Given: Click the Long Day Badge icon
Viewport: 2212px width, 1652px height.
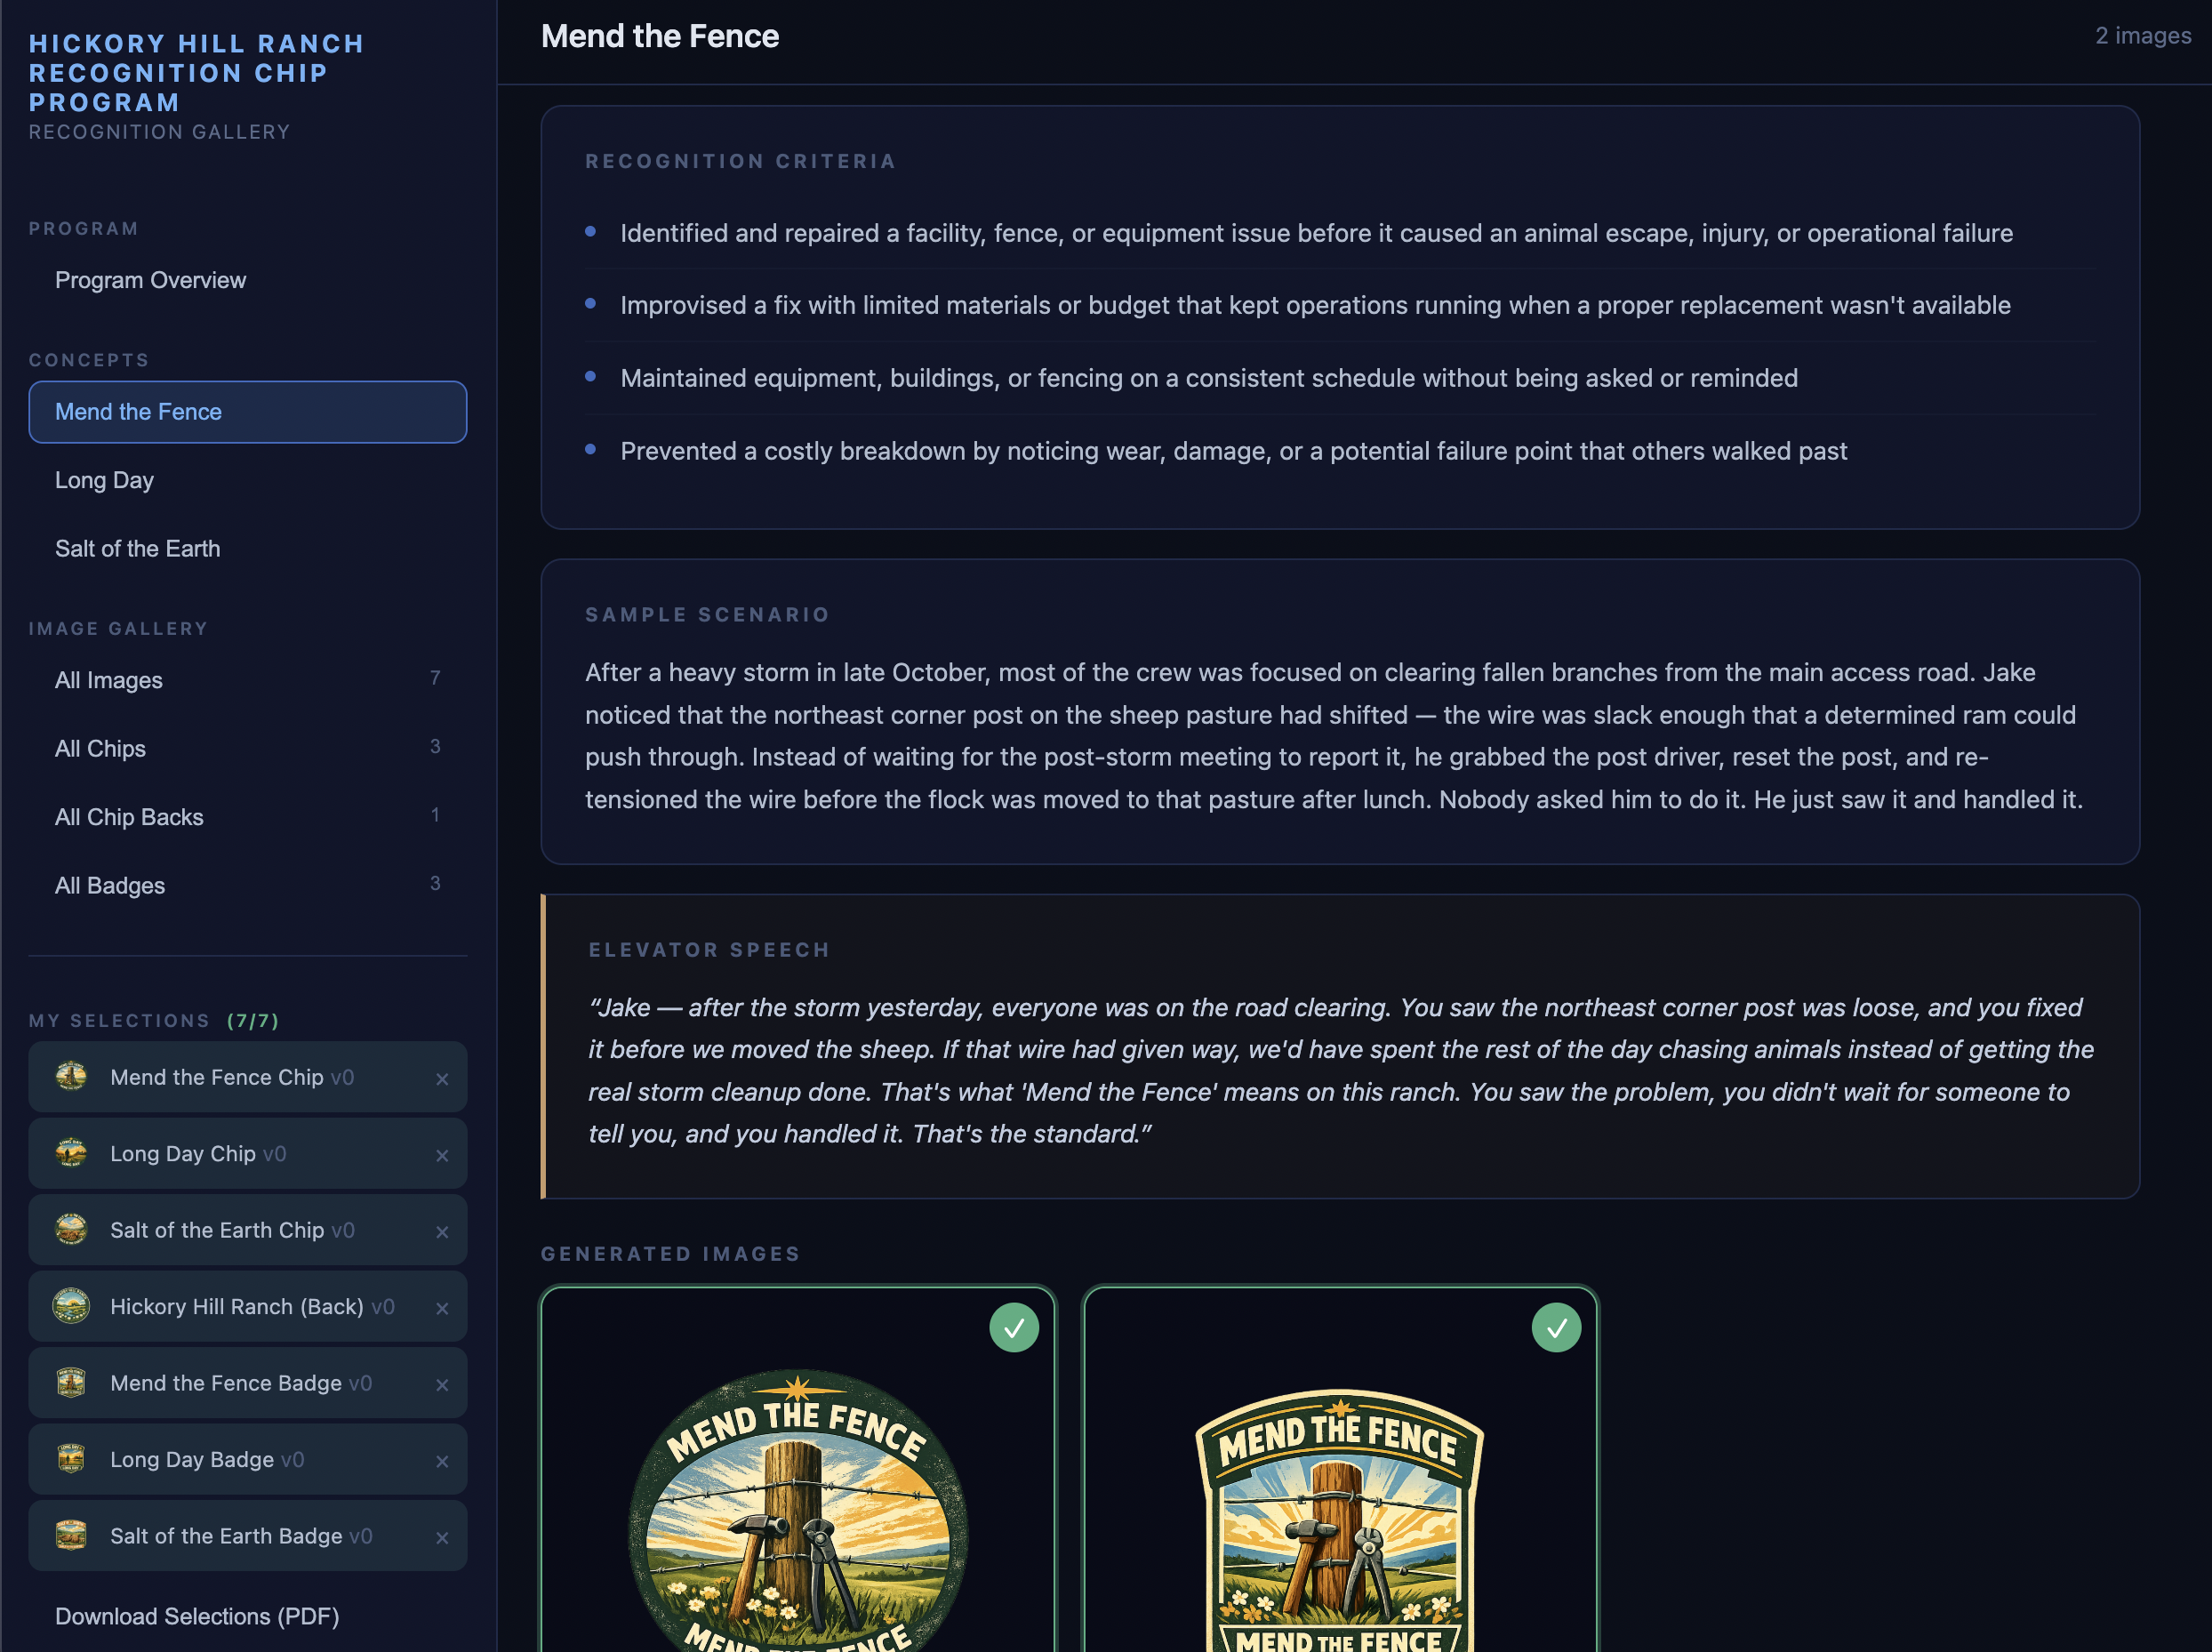Looking at the screenshot, I should (x=71, y=1459).
